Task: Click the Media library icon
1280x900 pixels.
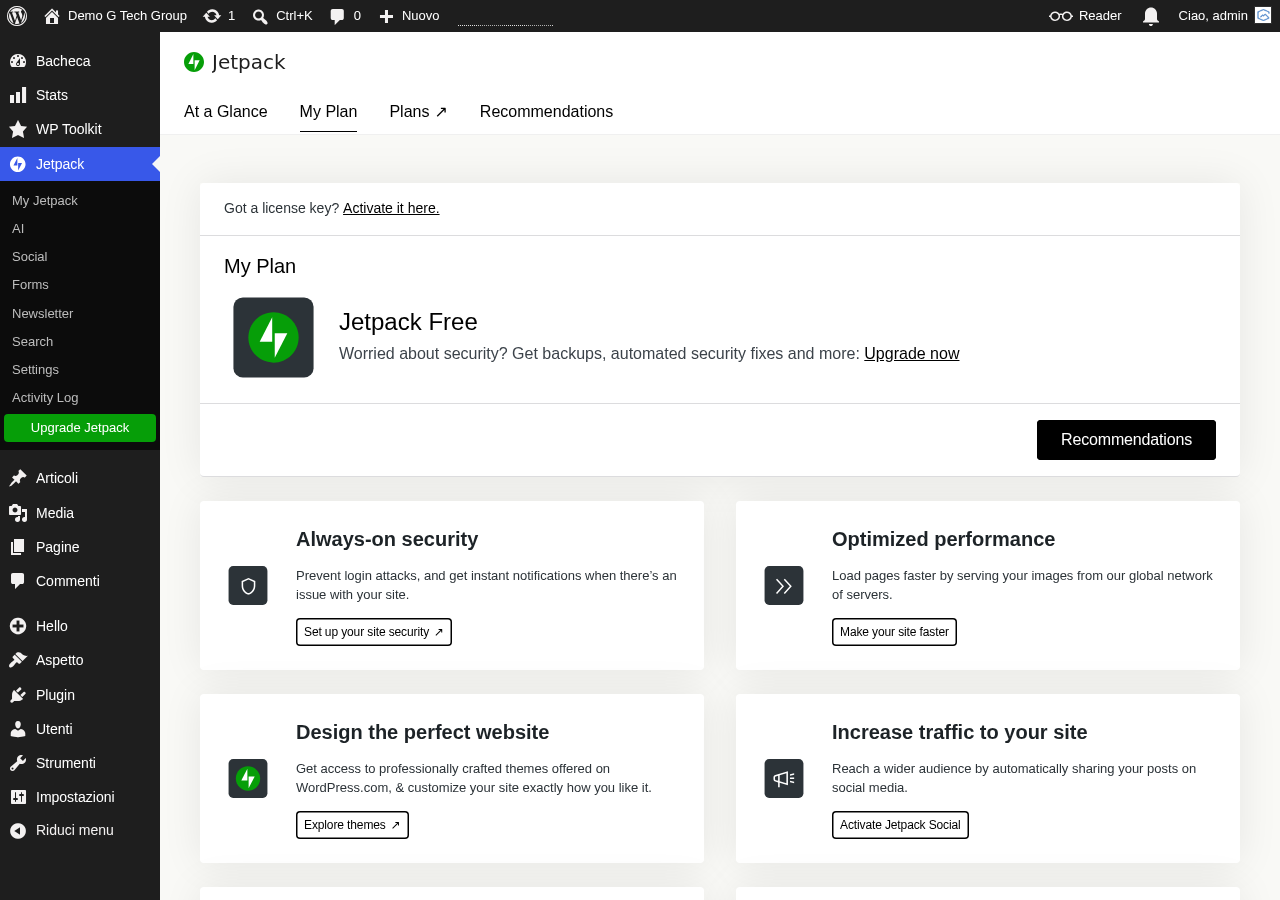Action: point(18,513)
